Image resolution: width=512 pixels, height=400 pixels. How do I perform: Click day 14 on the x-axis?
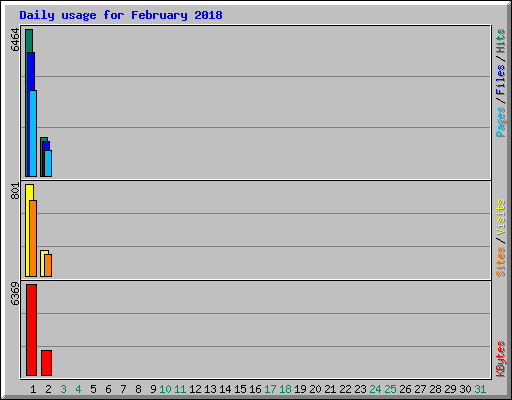coord(225,389)
